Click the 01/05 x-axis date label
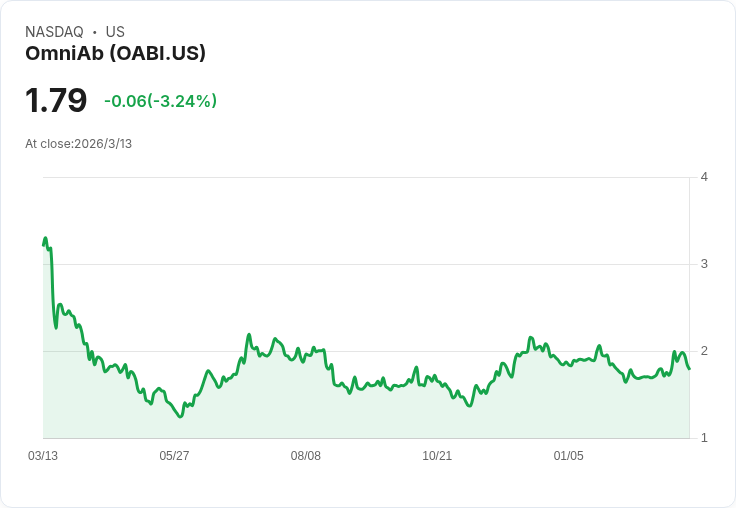The image size is (736, 508). (568, 455)
